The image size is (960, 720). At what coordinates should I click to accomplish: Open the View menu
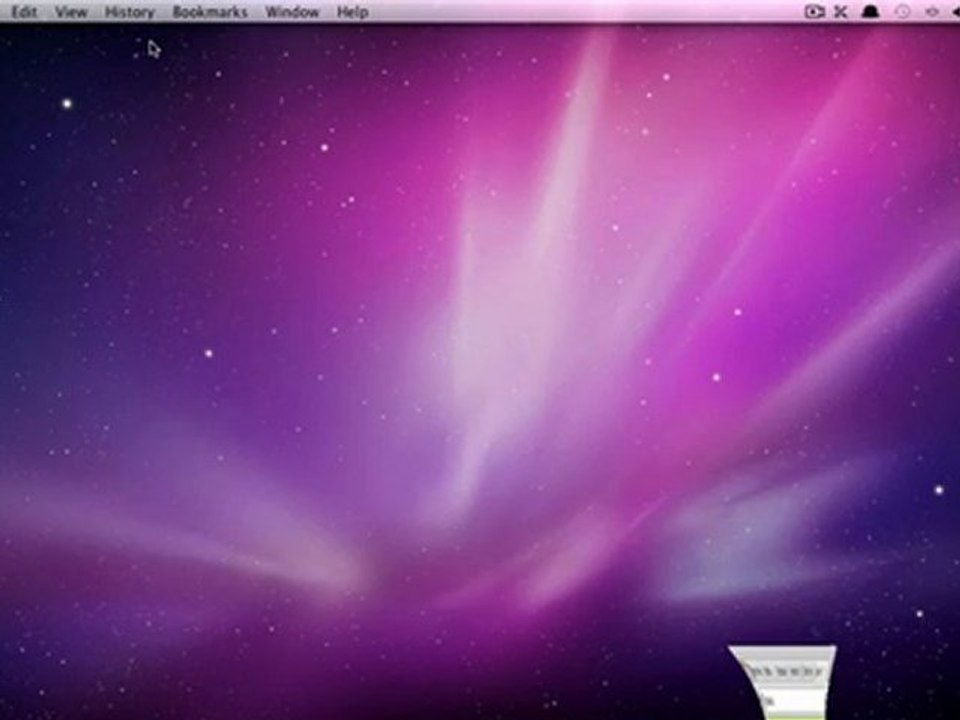(71, 12)
